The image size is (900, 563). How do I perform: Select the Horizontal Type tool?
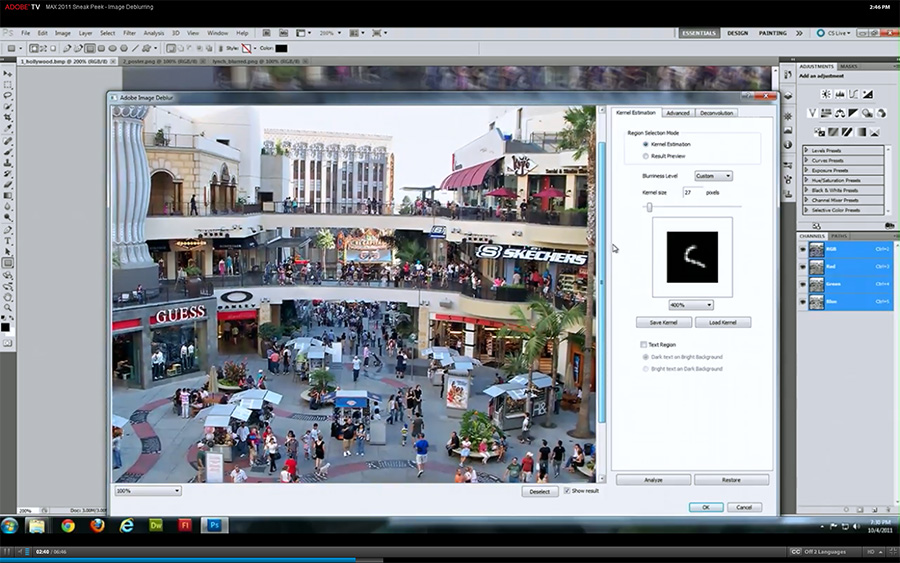[x=7, y=241]
